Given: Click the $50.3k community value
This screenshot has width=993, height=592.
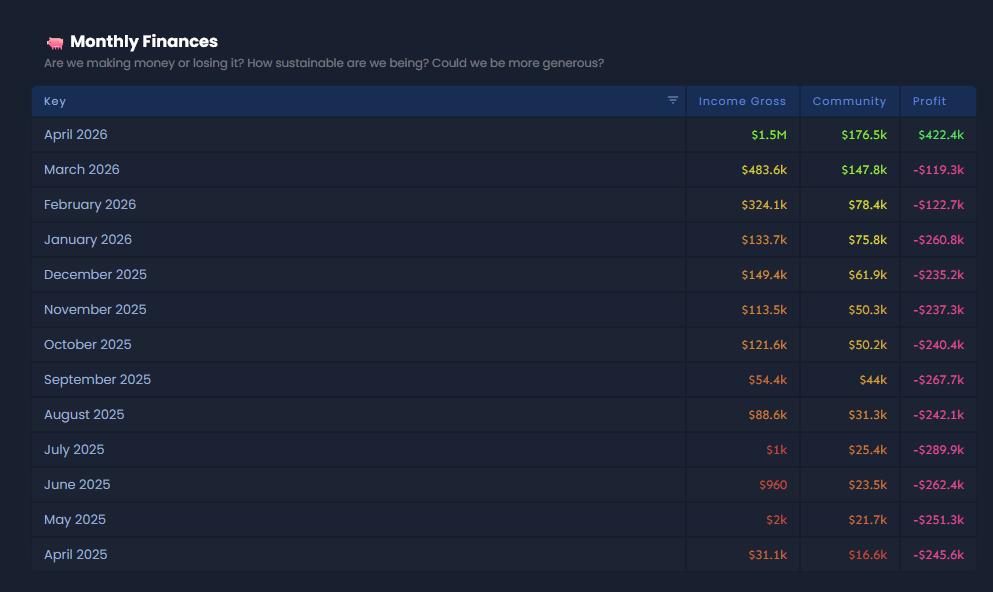Looking at the screenshot, I should coord(868,310).
